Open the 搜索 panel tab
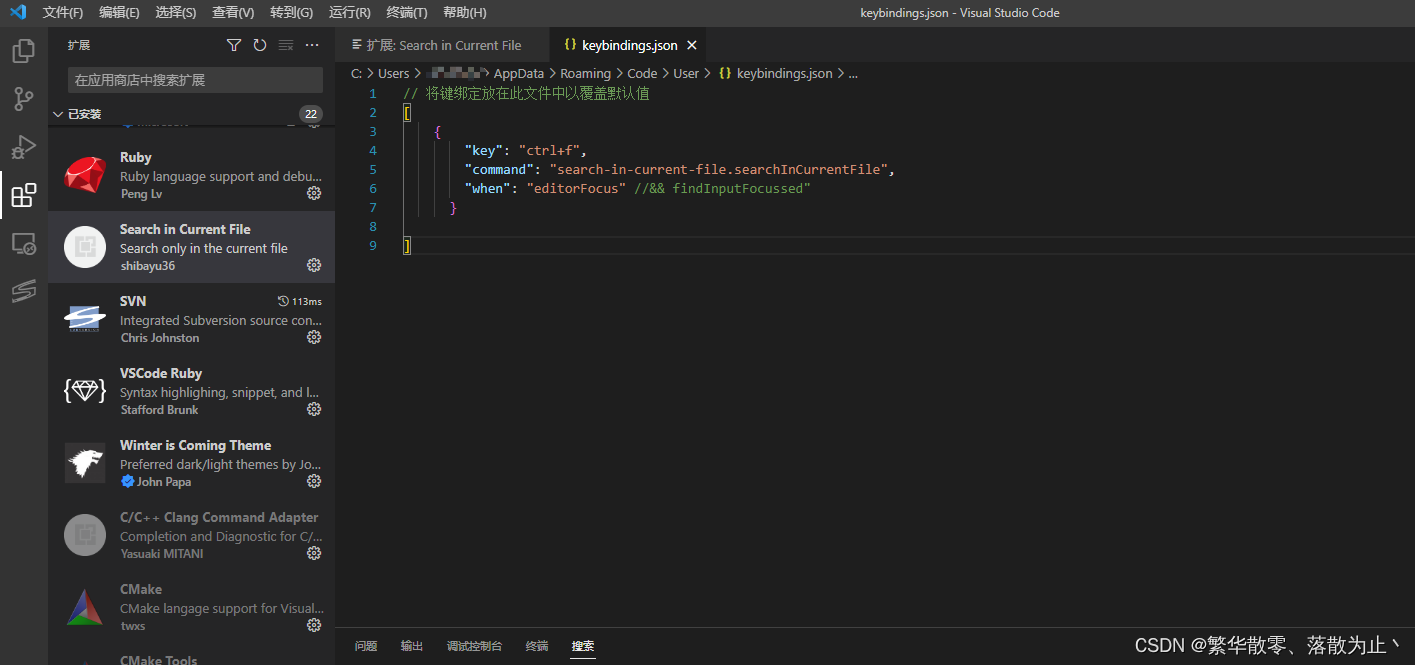1415x665 pixels. coord(583,646)
